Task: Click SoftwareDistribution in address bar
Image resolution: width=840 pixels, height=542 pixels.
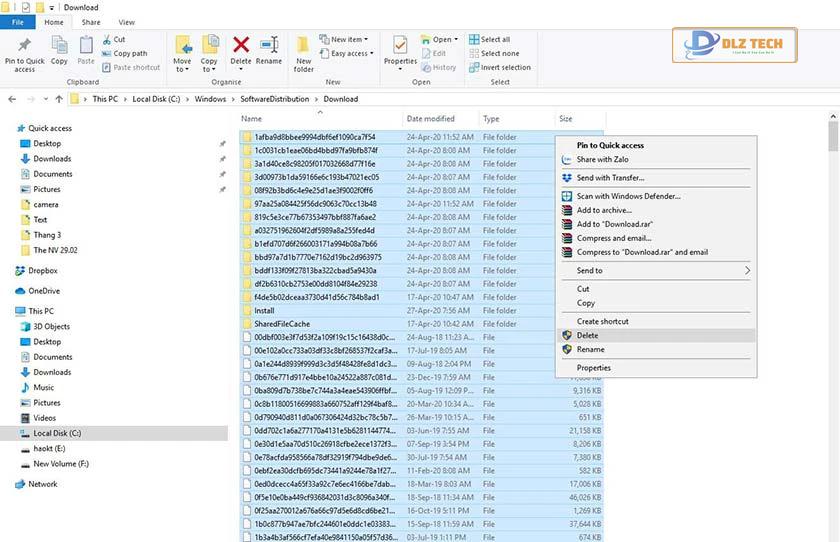Action: click(274, 99)
